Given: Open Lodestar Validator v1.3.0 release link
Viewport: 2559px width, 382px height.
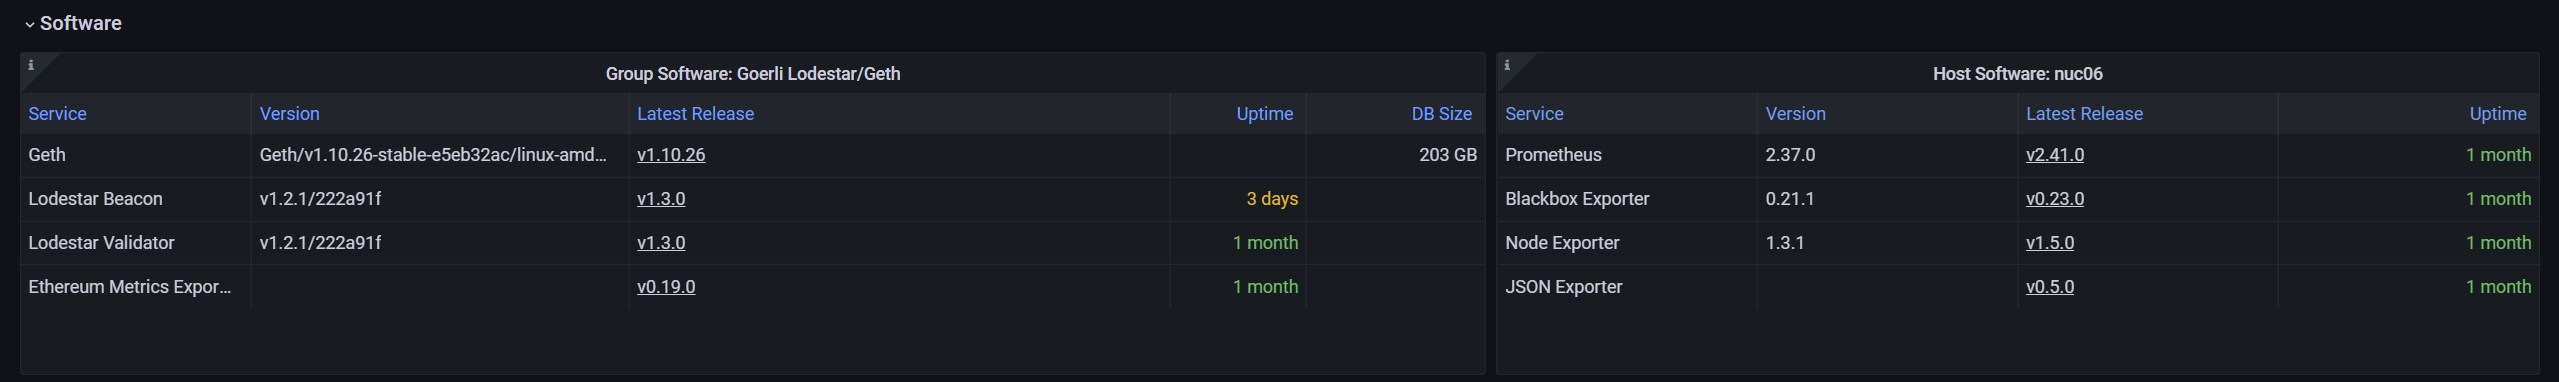Looking at the screenshot, I should click(x=661, y=243).
